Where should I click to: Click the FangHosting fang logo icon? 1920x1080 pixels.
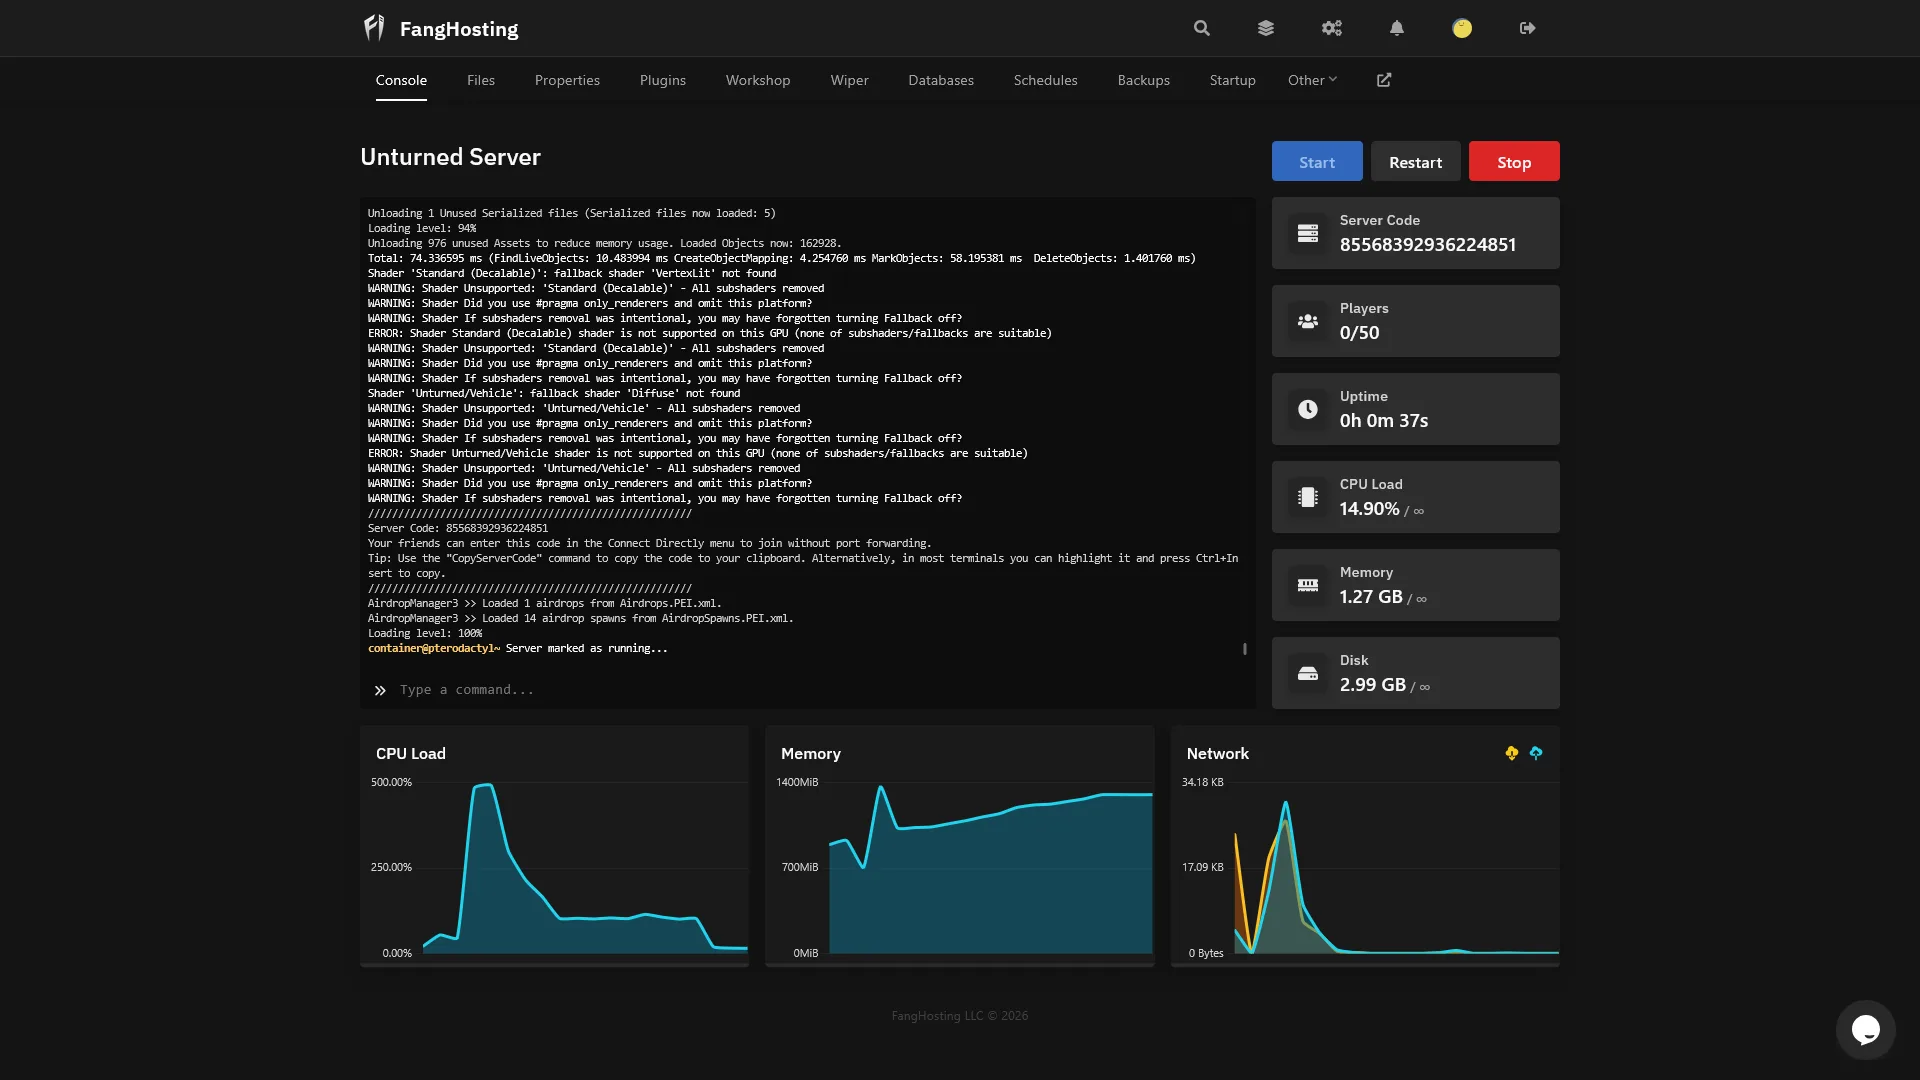[374, 28]
